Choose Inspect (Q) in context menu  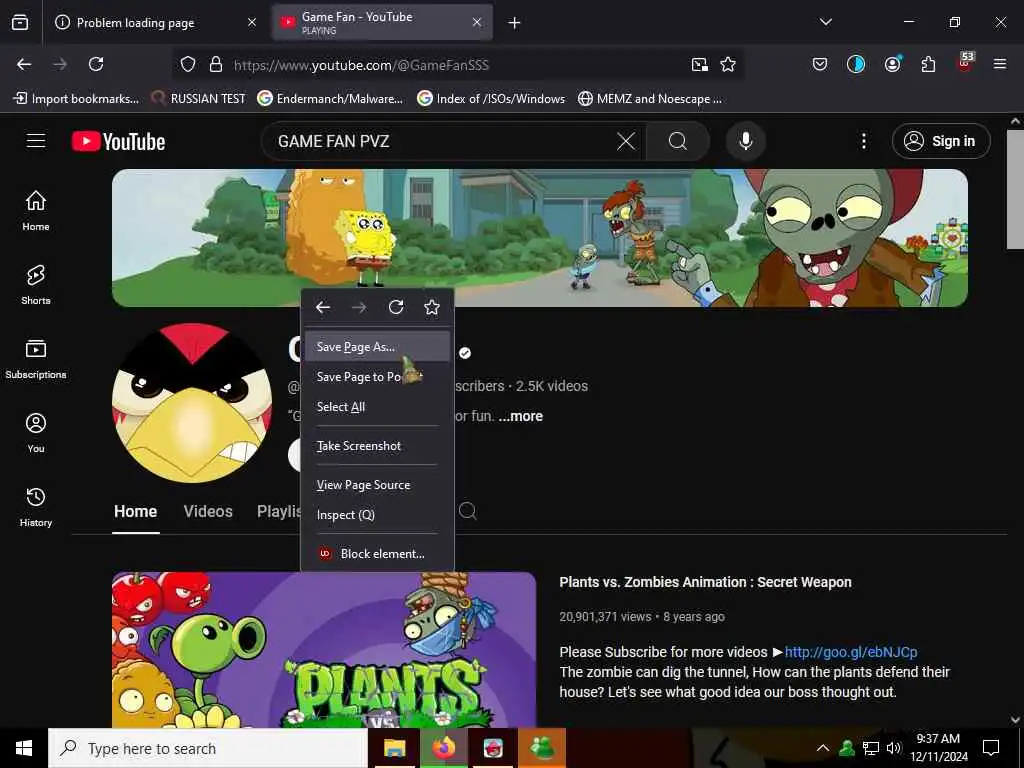click(377, 515)
